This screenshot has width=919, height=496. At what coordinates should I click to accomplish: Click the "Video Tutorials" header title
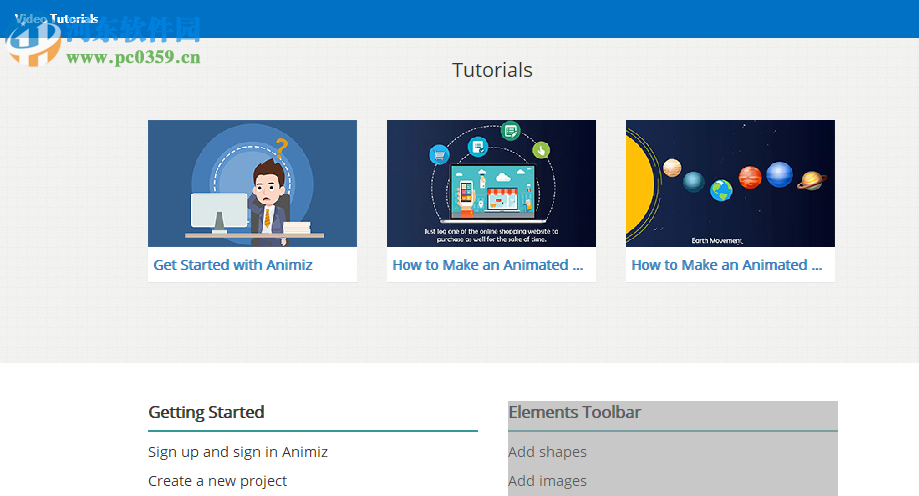(57, 19)
